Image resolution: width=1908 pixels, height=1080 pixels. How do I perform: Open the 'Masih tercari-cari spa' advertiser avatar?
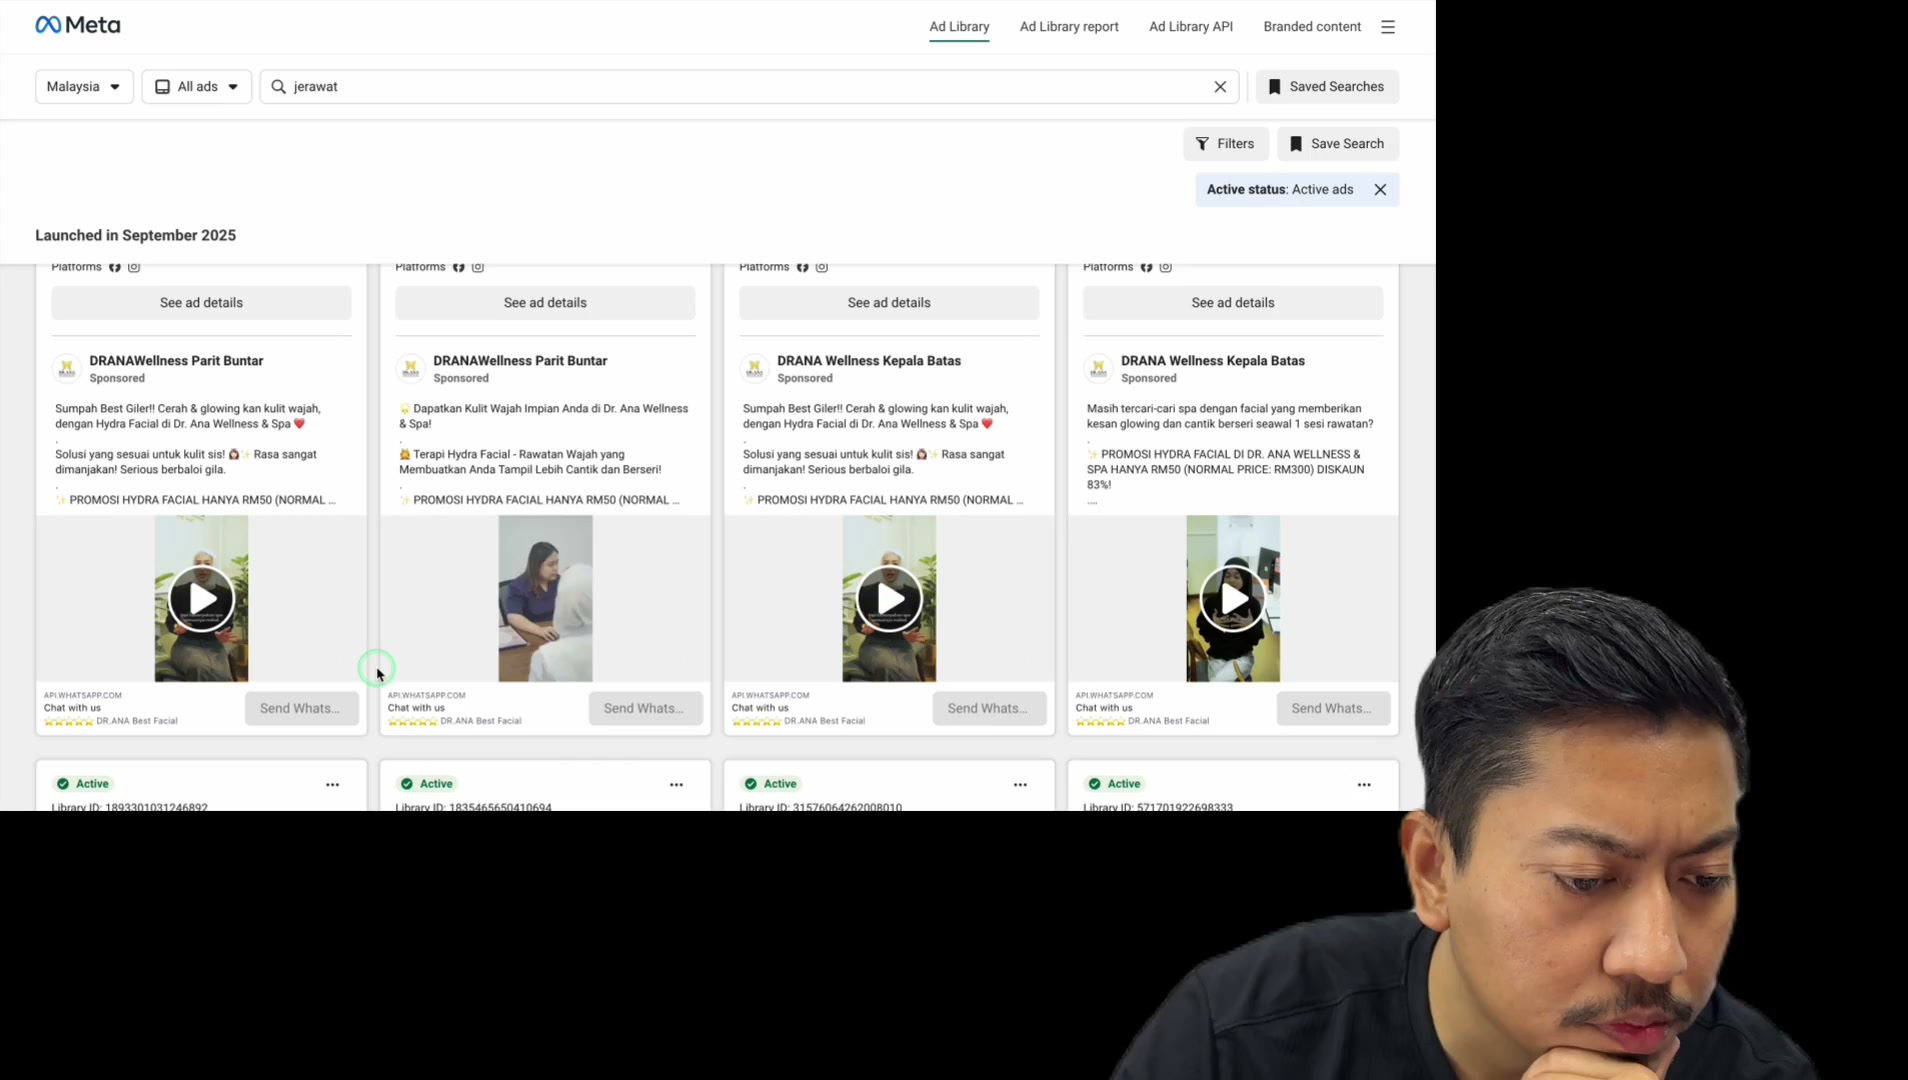point(1098,368)
